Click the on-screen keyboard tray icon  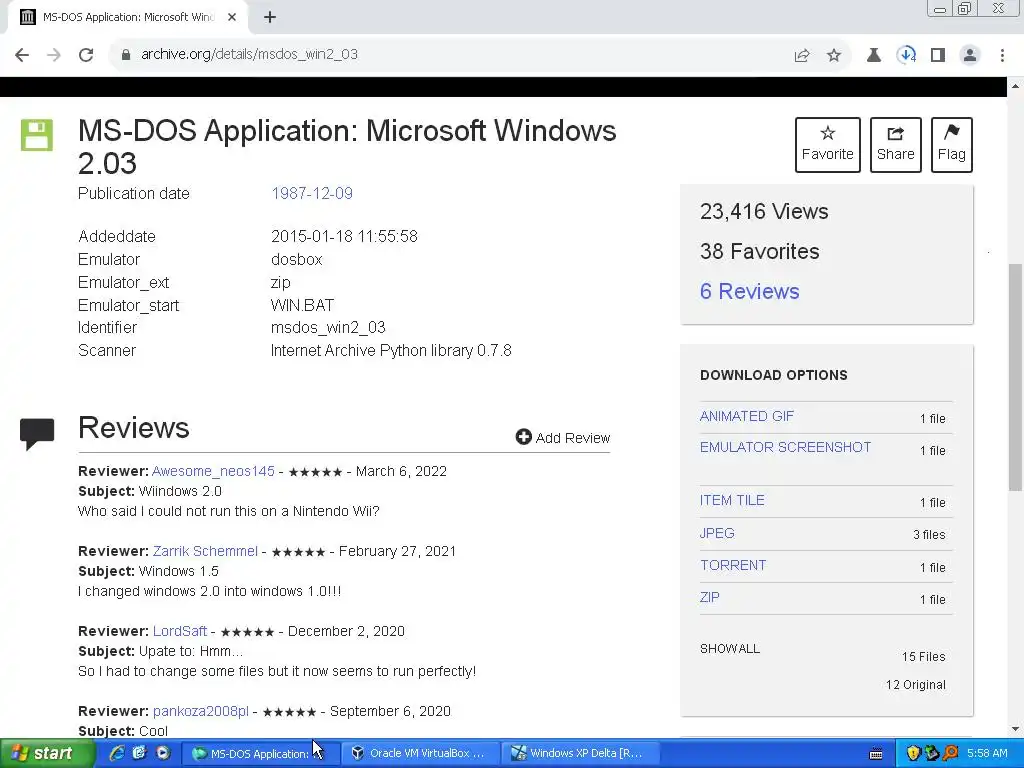(x=876, y=754)
